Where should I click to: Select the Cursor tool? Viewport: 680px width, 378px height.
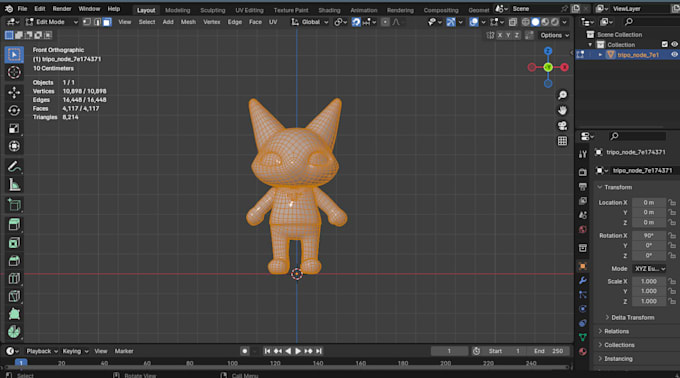tap(14, 72)
